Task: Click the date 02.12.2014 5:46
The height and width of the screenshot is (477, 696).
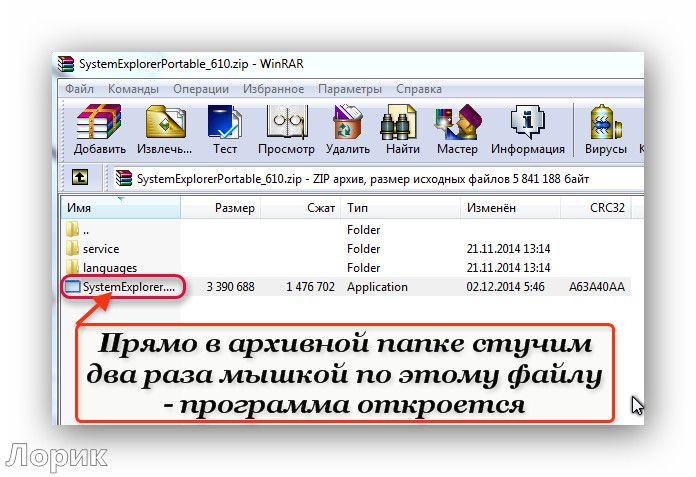Action: tap(505, 287)
